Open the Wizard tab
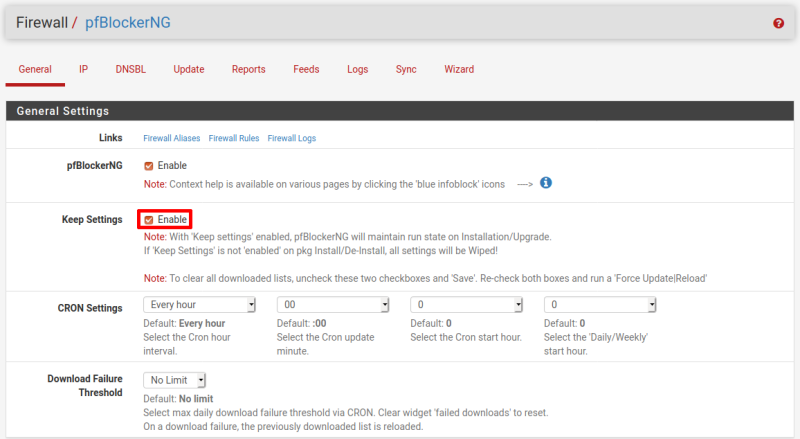800x439 pixels. click(x=459, y=69)
